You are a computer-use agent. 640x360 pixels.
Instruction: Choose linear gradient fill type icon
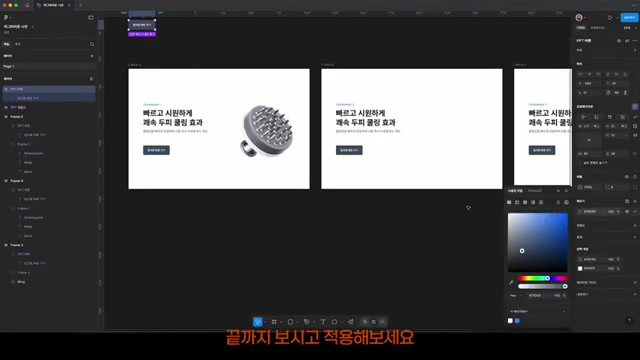pyautogui.click(x=517, y=202)
